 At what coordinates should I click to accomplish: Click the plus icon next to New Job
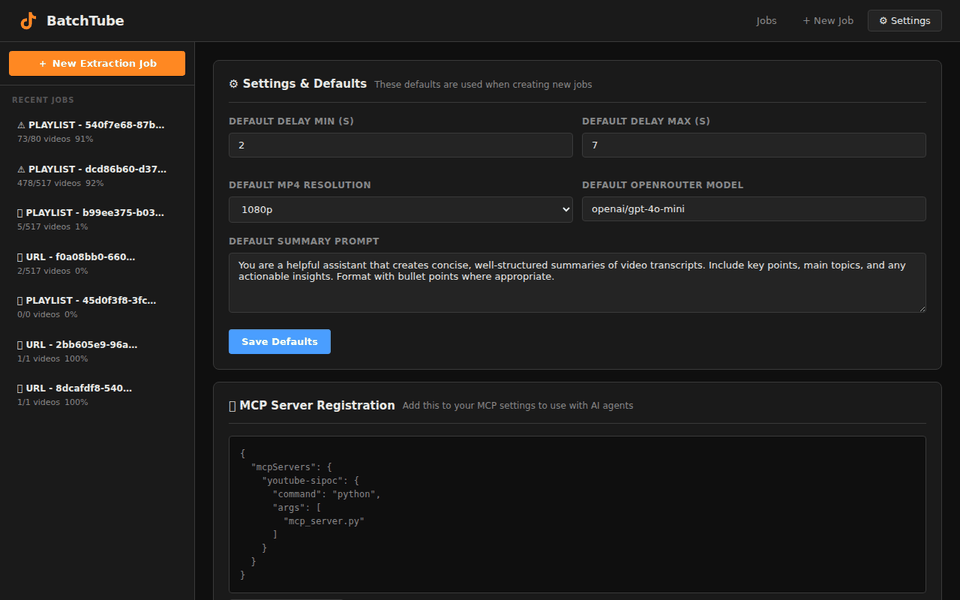(805, 20)
